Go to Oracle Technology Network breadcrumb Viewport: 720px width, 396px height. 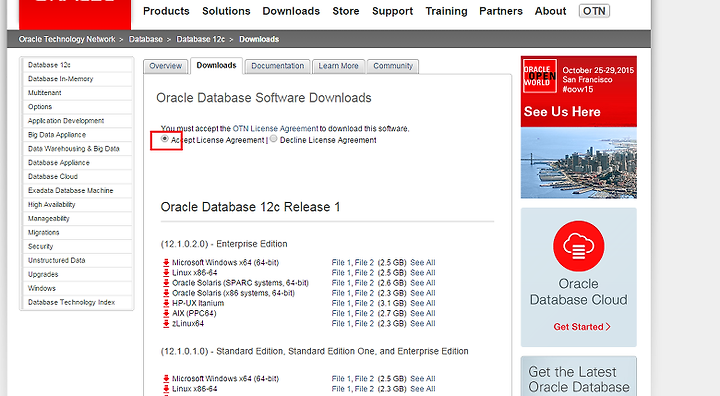[x=67, y=40]
